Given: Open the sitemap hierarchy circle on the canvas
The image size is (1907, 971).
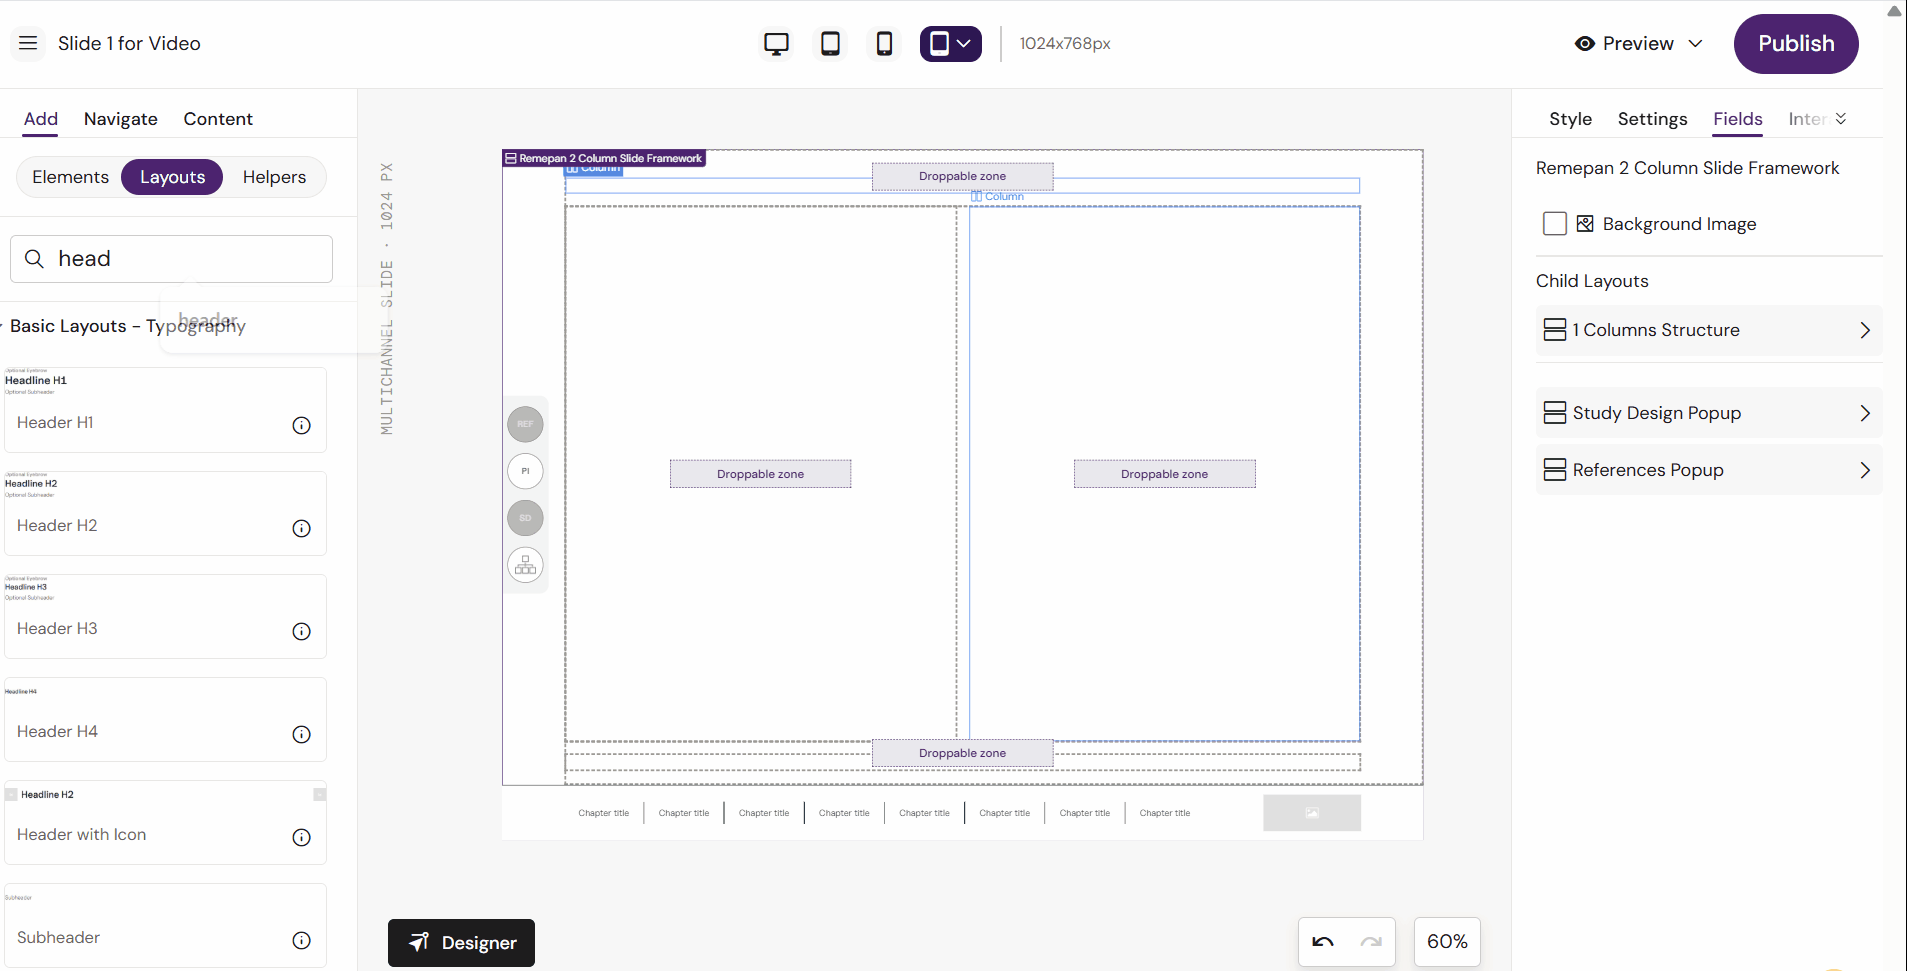Looking at the screenshot, I should pyautogui.click(x=524, y=564).
